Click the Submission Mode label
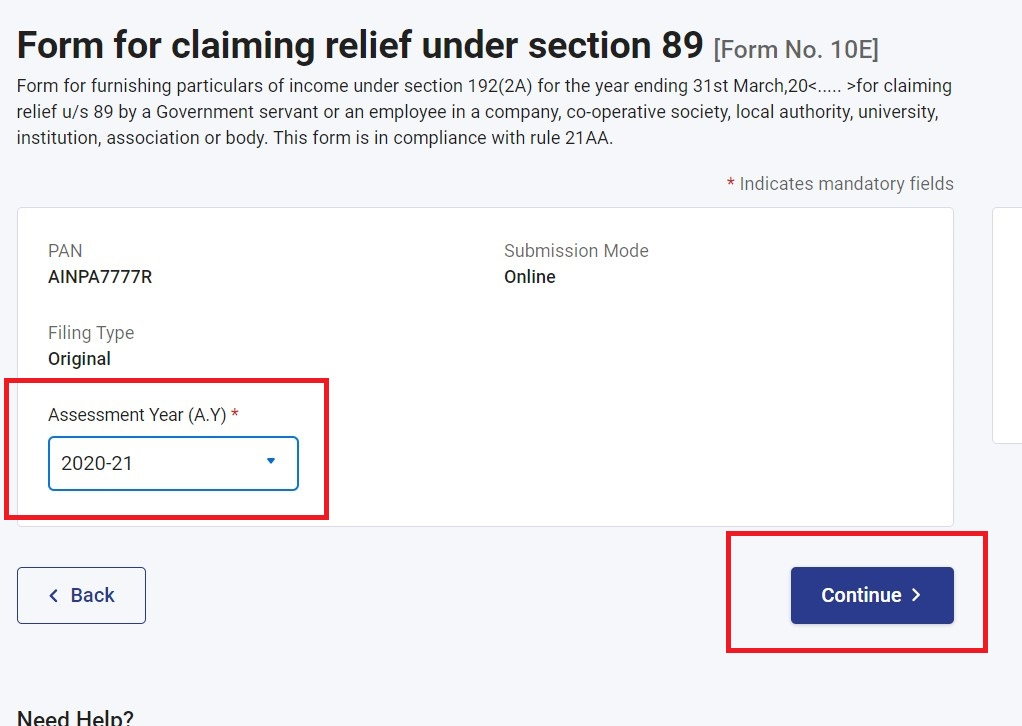The height and width of the screenshot is (726, 1022). pyautogui.click(x=576, y=251)
